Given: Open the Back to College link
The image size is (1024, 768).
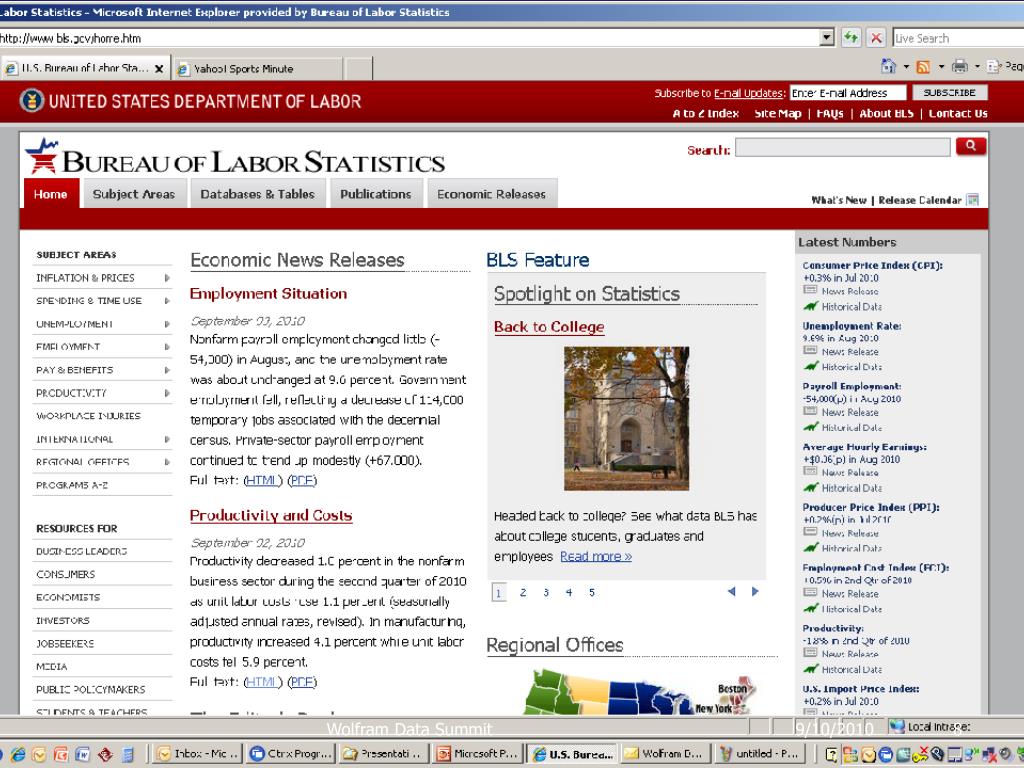Looking at the screenshot, I should point(549,327).
